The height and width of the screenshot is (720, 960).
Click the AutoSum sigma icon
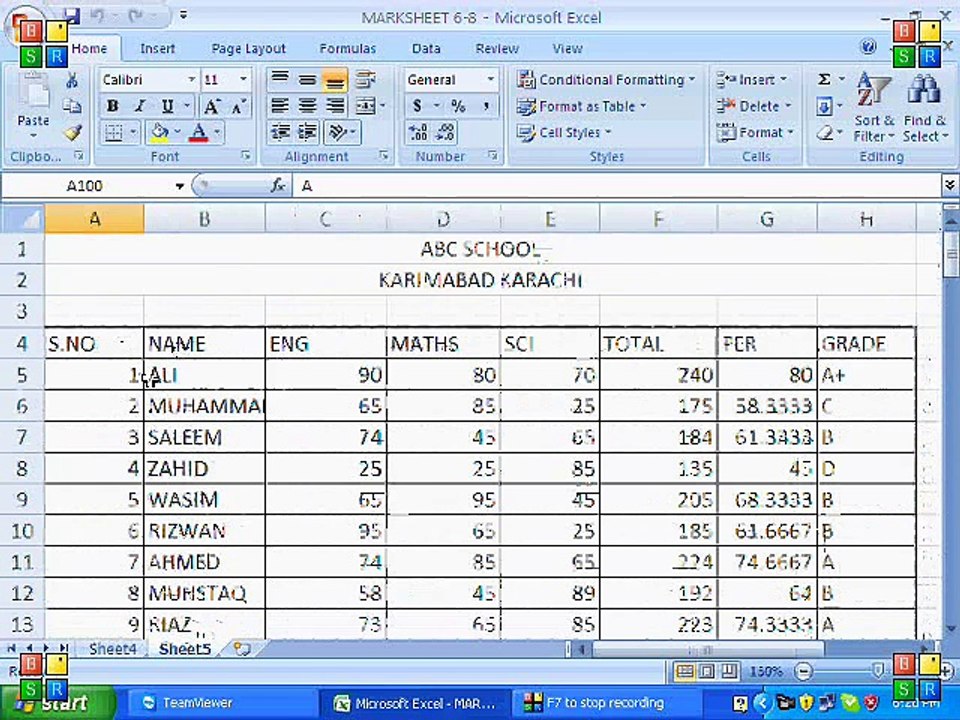coord(825,80)
